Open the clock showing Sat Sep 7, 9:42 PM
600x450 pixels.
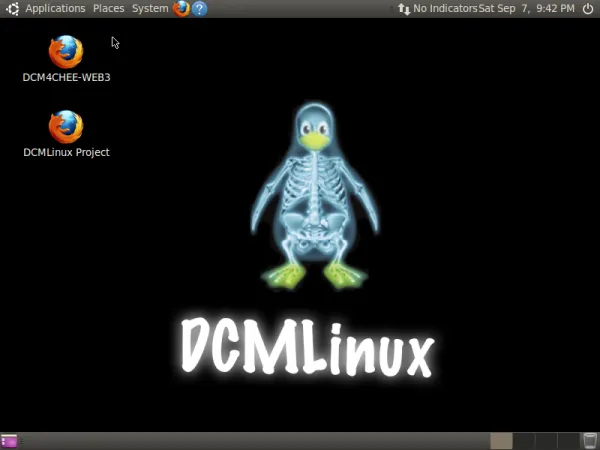coord(527,8)
